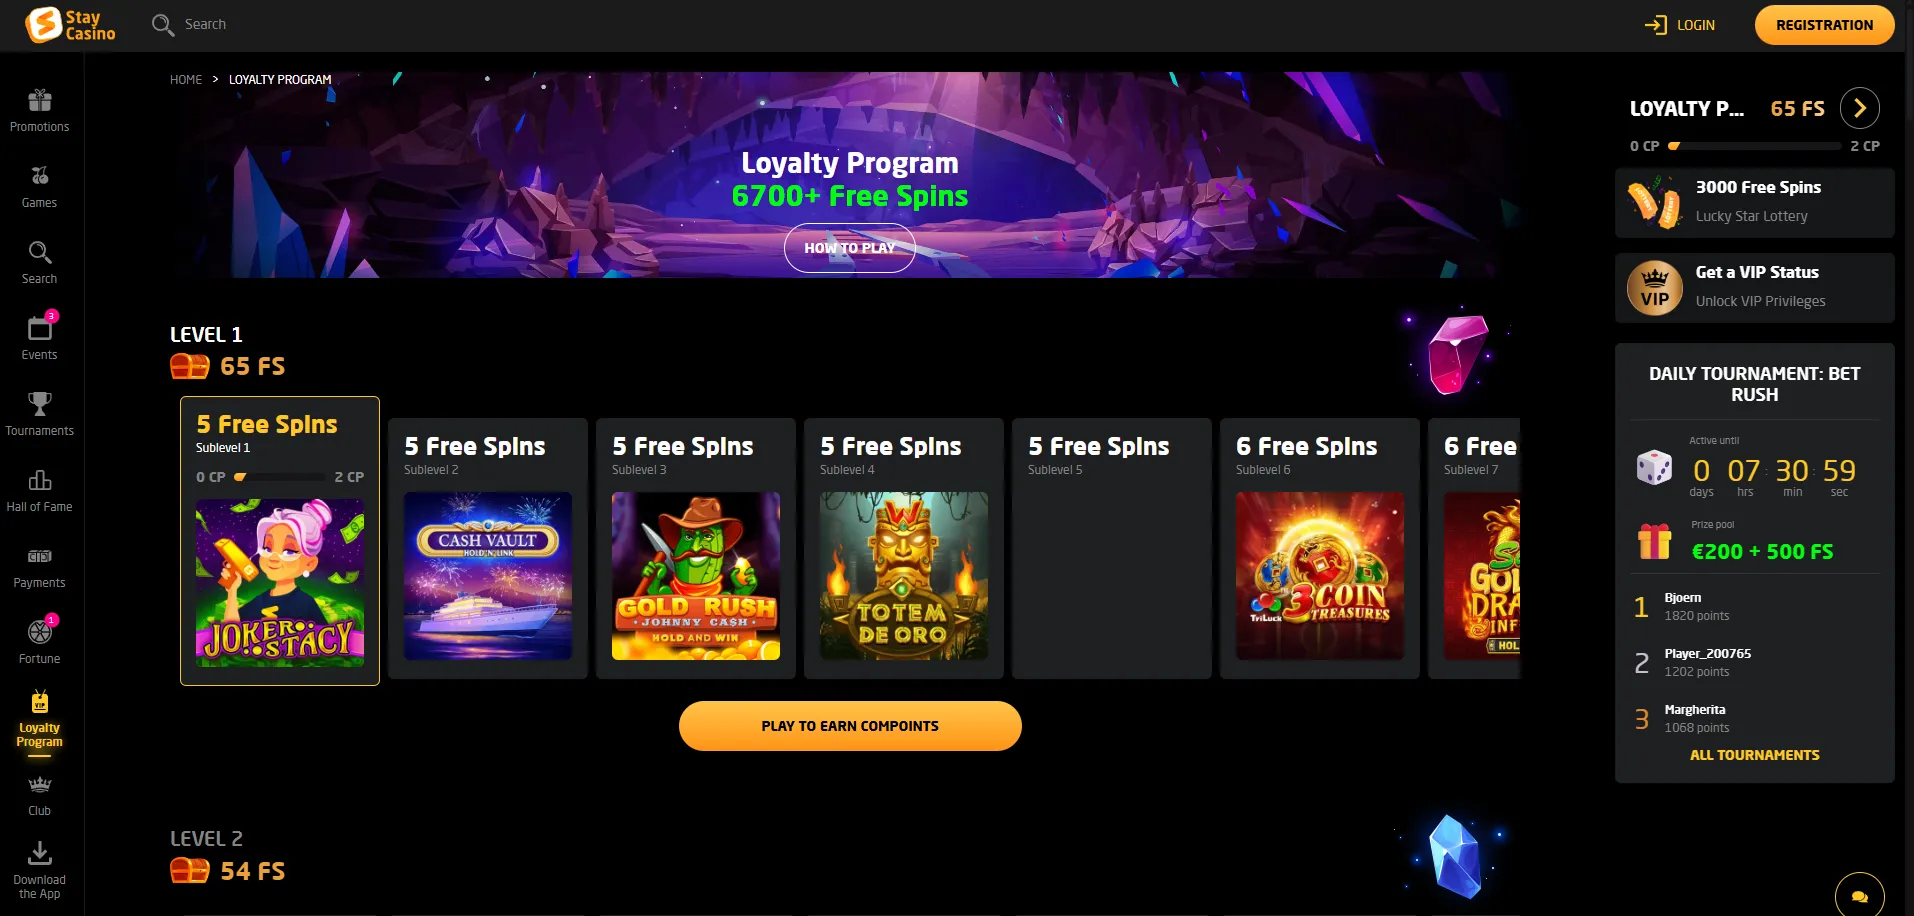Open the Gold Rush Johnny Cash thumbnail
This screenshot has height=916, width=1914.
696,576
